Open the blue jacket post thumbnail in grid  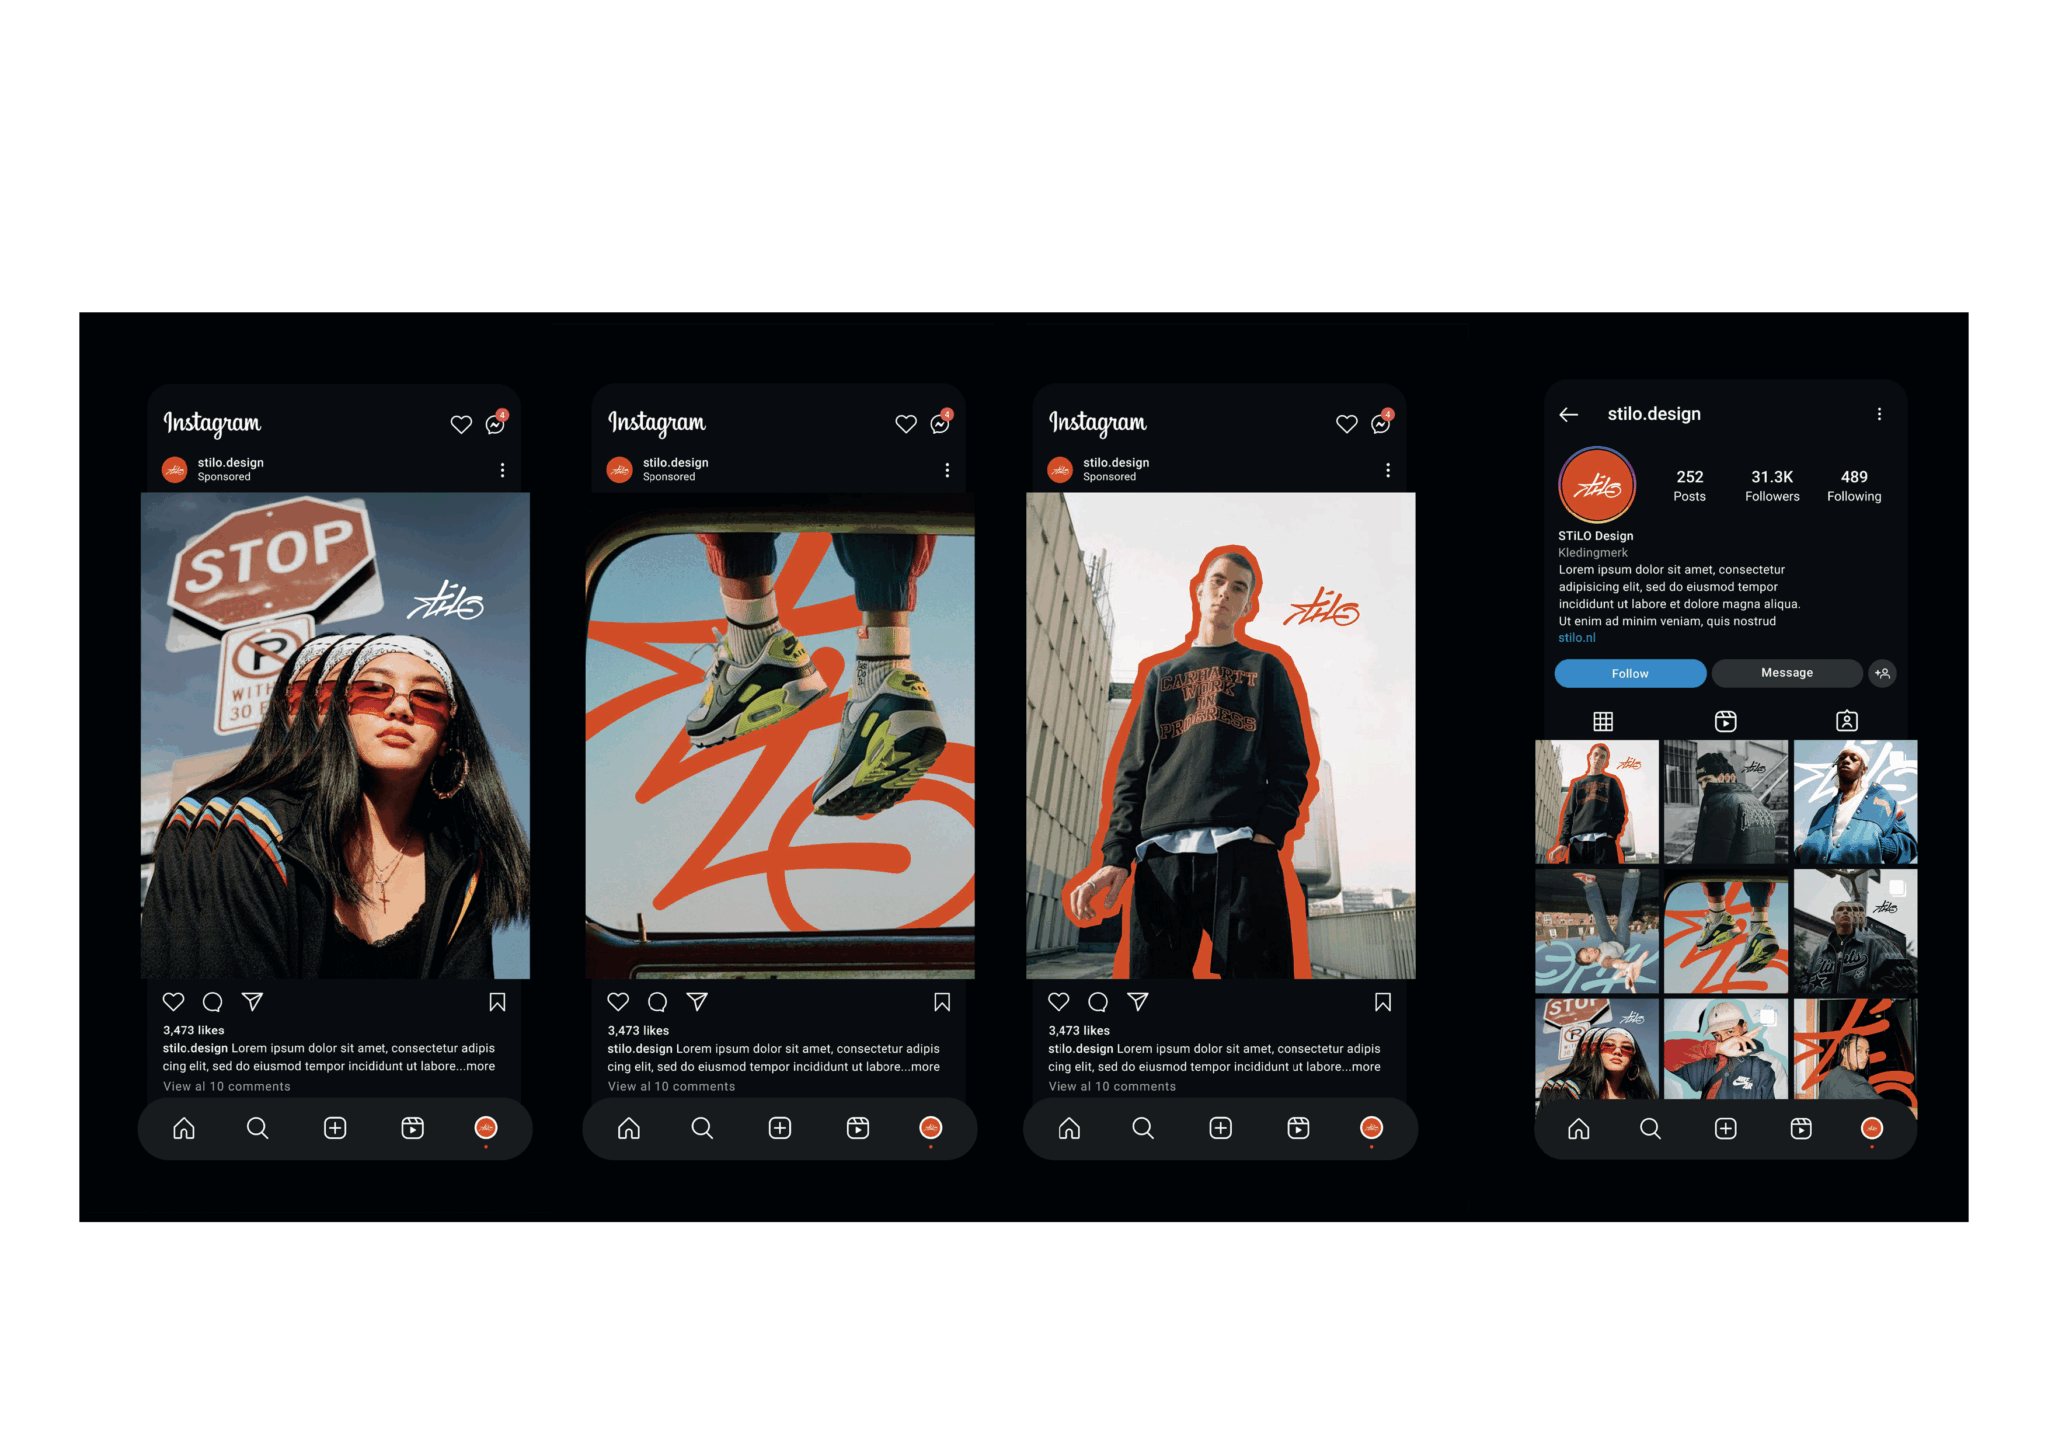click(1855, 802)
